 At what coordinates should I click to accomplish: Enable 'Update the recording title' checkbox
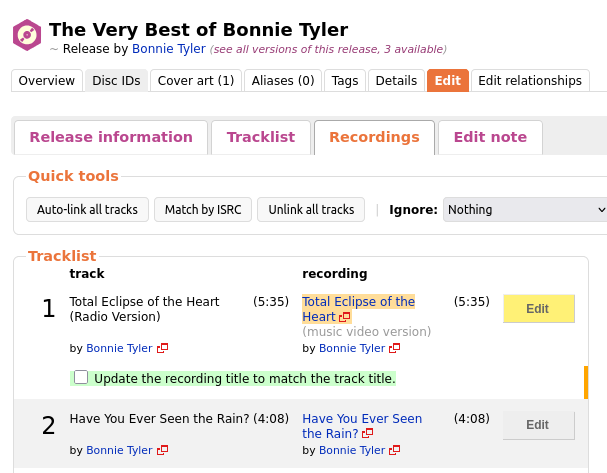(x=81, y=377)
